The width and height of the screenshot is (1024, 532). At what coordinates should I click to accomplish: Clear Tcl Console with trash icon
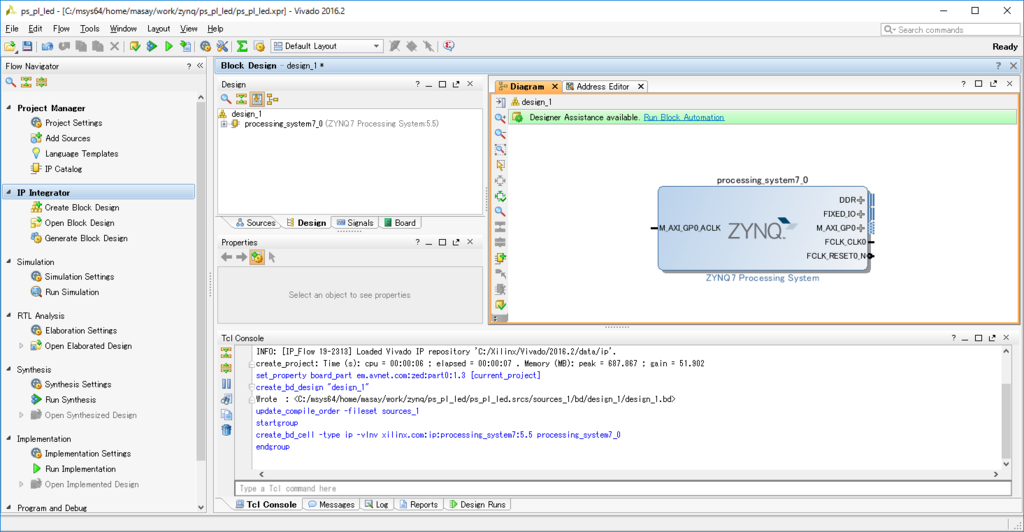pyautogui.click(x=226, y=430)
